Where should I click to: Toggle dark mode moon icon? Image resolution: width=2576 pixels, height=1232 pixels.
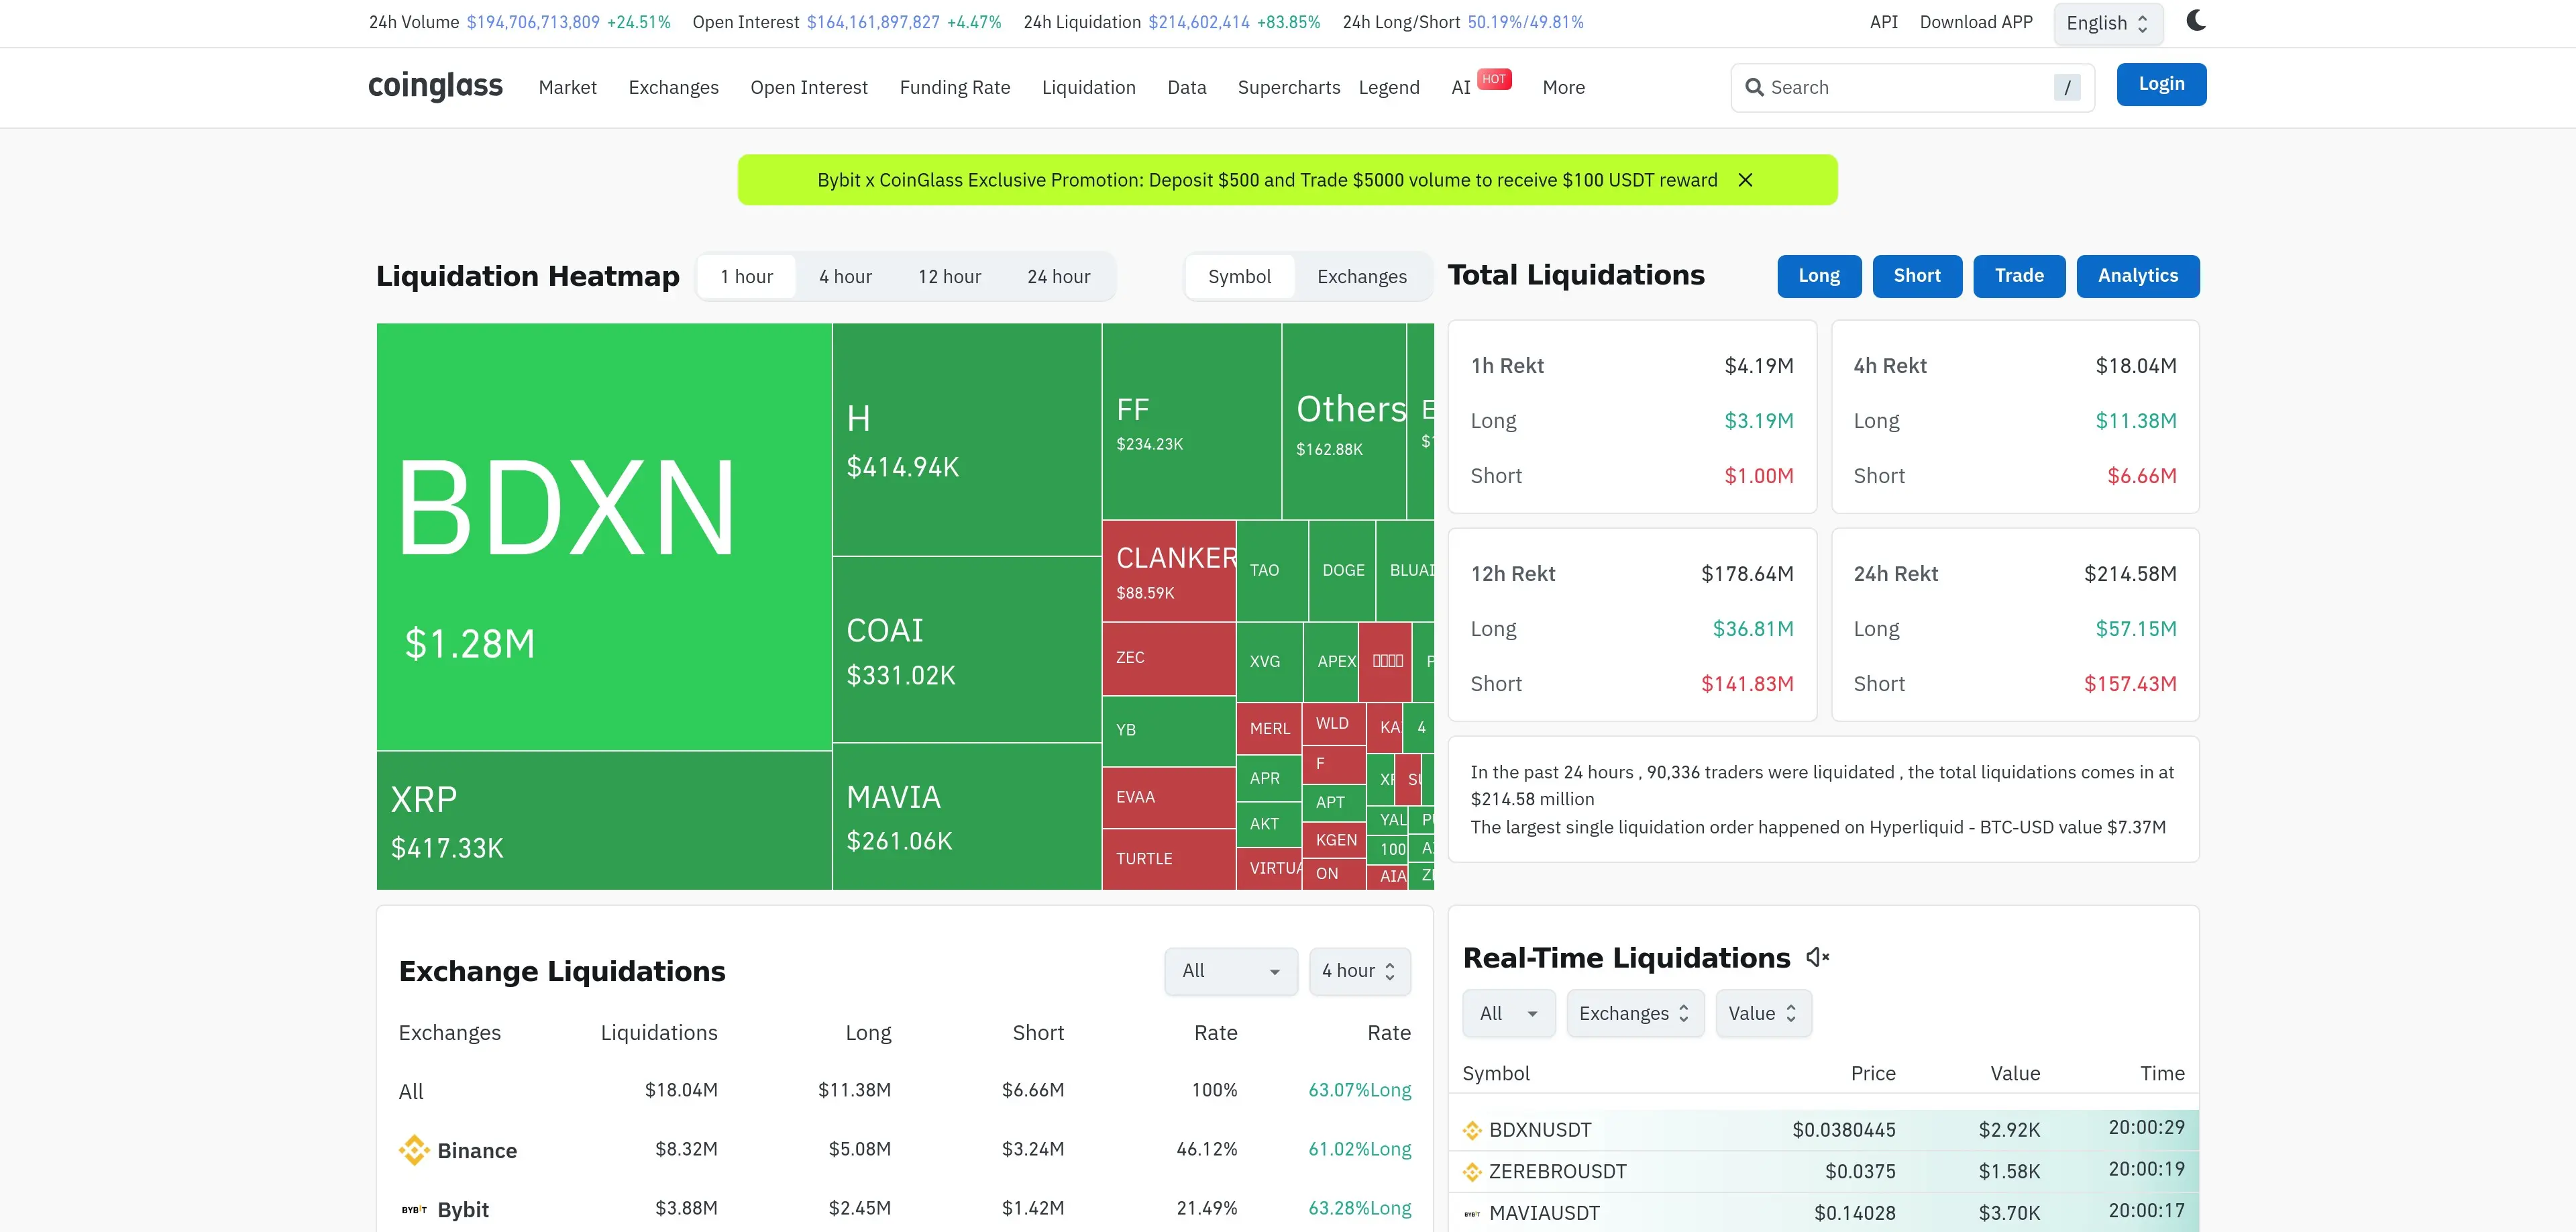[2195, 21]
